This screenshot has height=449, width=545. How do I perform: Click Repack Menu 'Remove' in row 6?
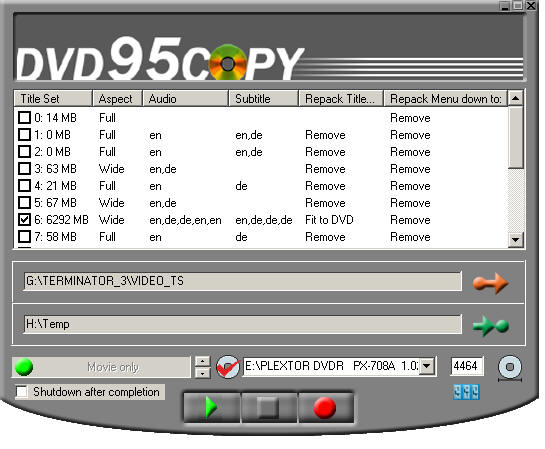[410, 220]
